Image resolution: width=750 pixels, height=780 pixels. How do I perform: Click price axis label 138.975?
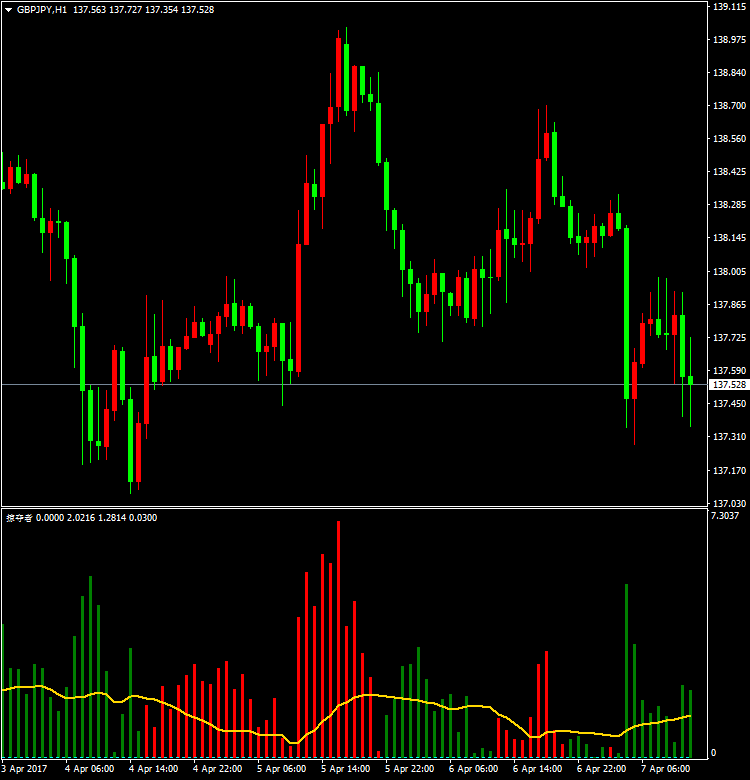pyautogui.click(x=730, y=40)
